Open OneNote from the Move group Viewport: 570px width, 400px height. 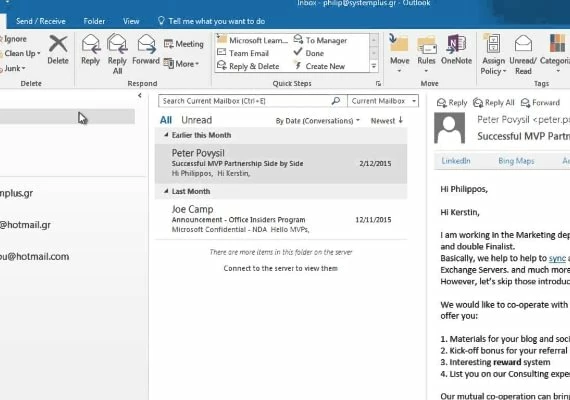click(x=456, y=44)
